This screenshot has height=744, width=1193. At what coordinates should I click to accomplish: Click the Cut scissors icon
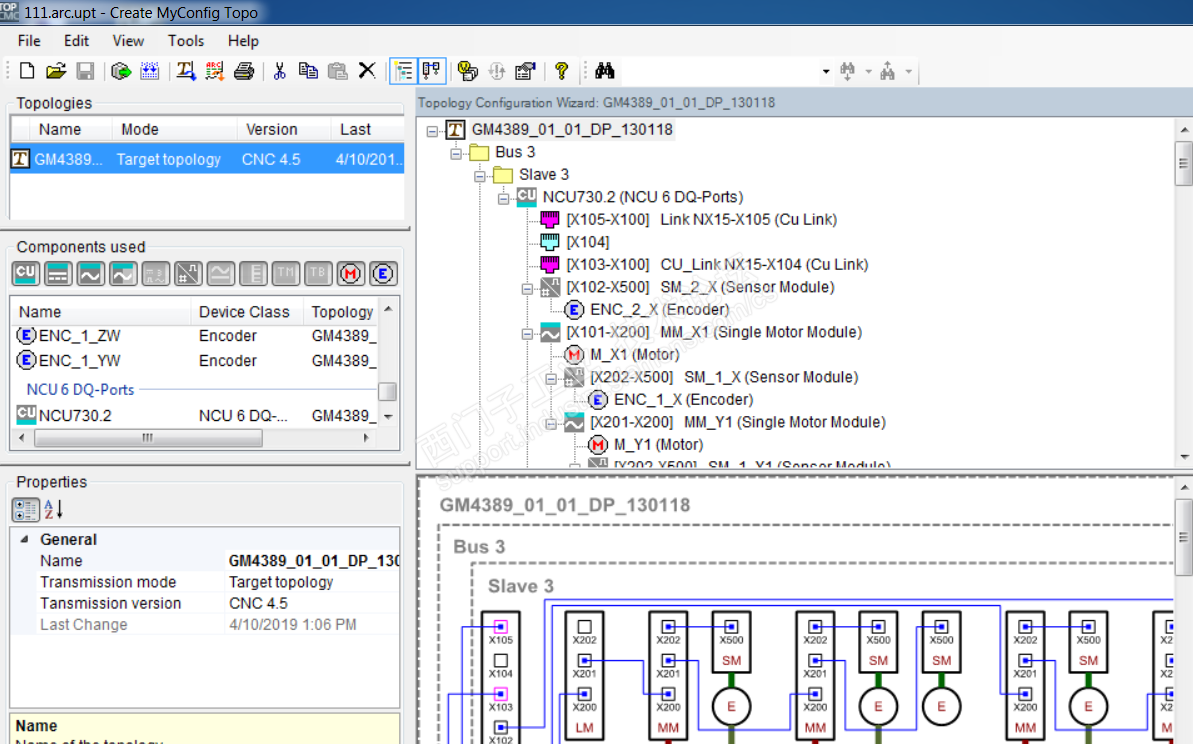279,71
